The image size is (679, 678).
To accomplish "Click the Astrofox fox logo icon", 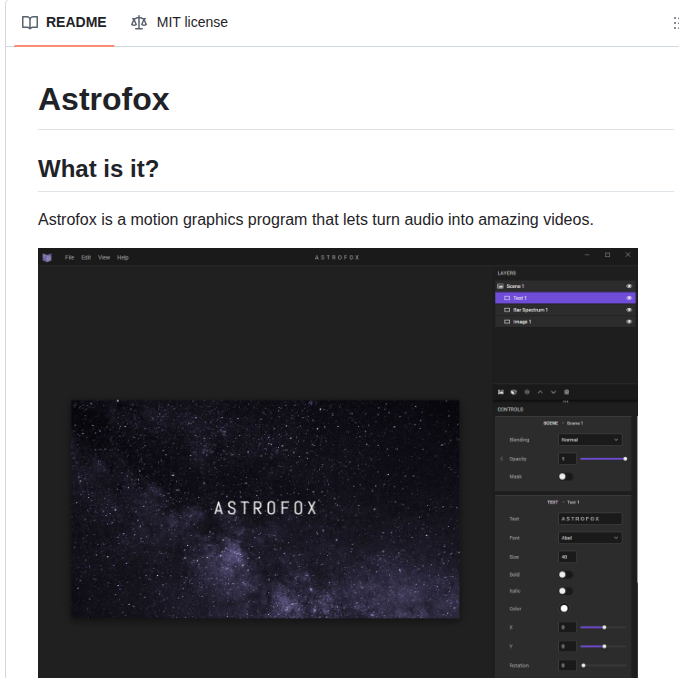I will [x=47, y=258].
